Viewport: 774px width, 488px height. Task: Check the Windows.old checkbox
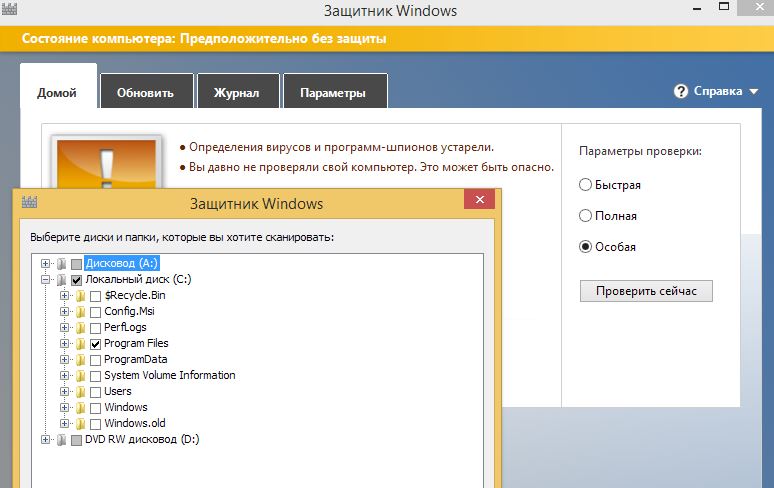tap(96, 424)
